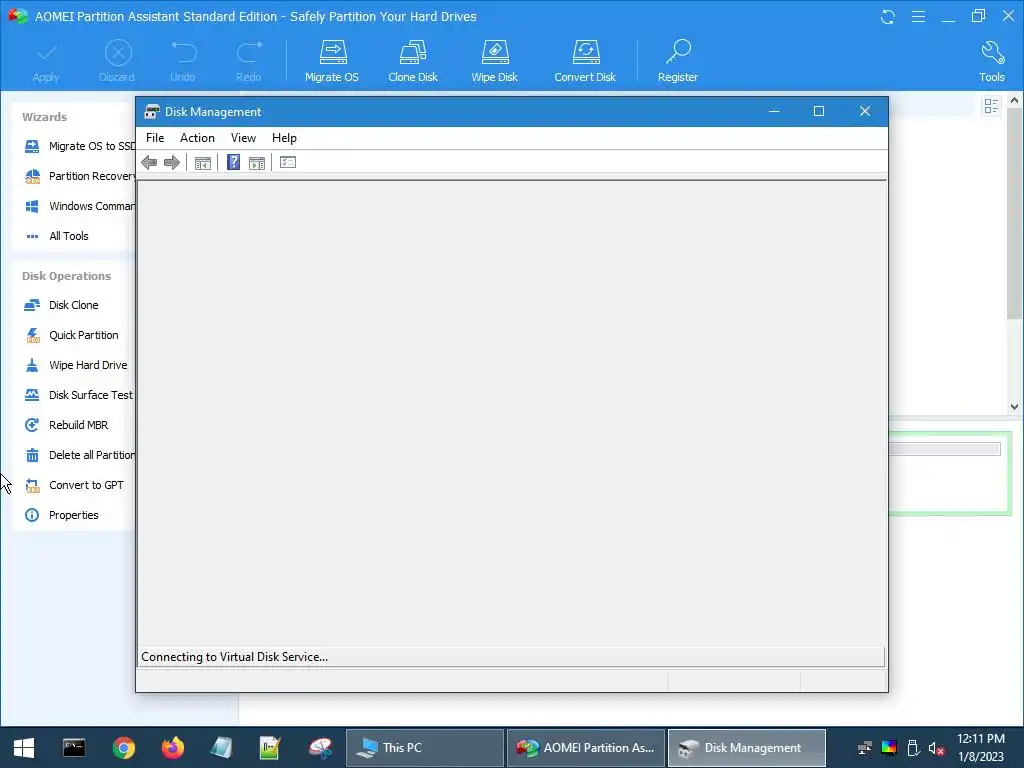Image resolution: width=1024 pixels, height=768 pixels.
Task: Click Show/Hide Action Pane icon
Action: click(x=257, y=163)
